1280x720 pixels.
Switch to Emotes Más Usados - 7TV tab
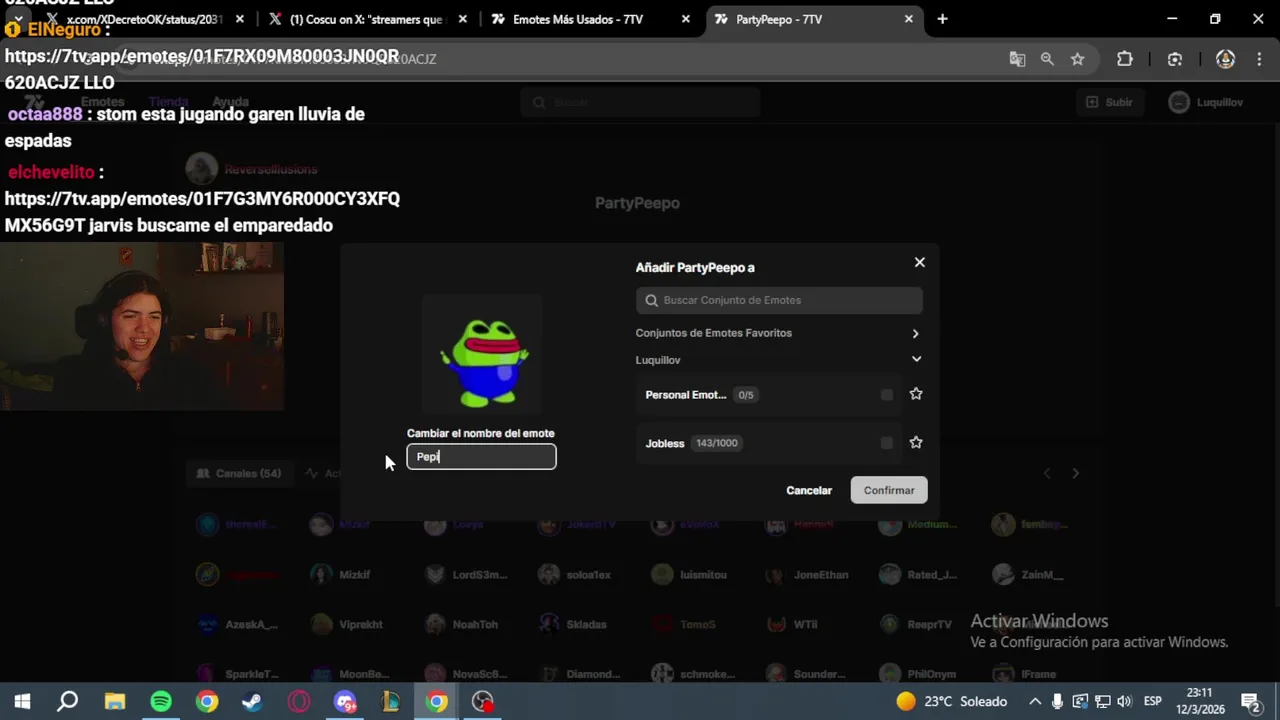click(589, 19)
